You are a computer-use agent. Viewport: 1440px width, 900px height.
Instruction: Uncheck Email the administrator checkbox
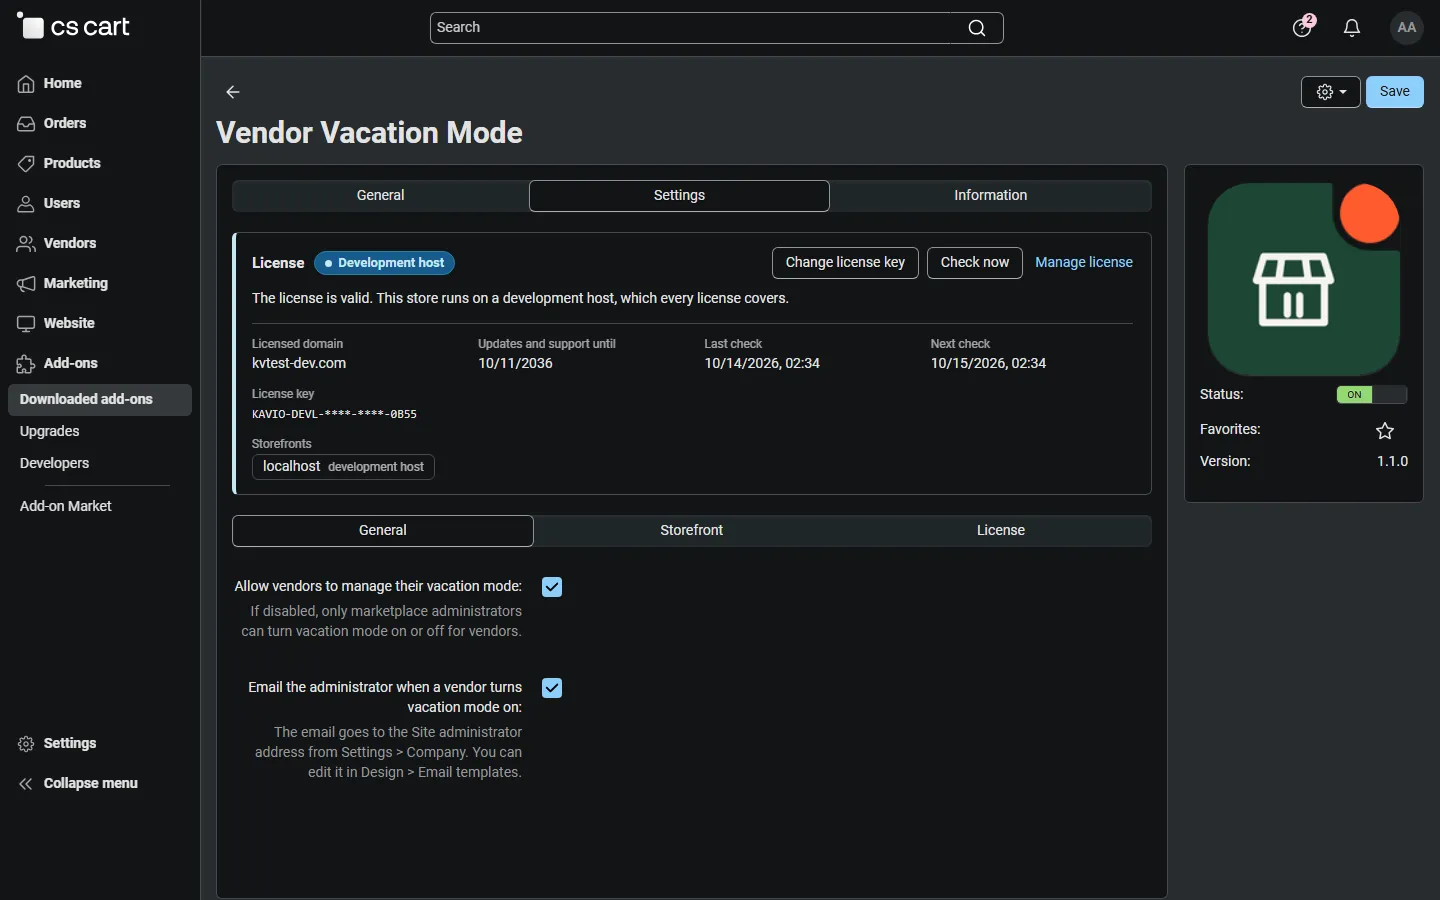coord(552,688)
